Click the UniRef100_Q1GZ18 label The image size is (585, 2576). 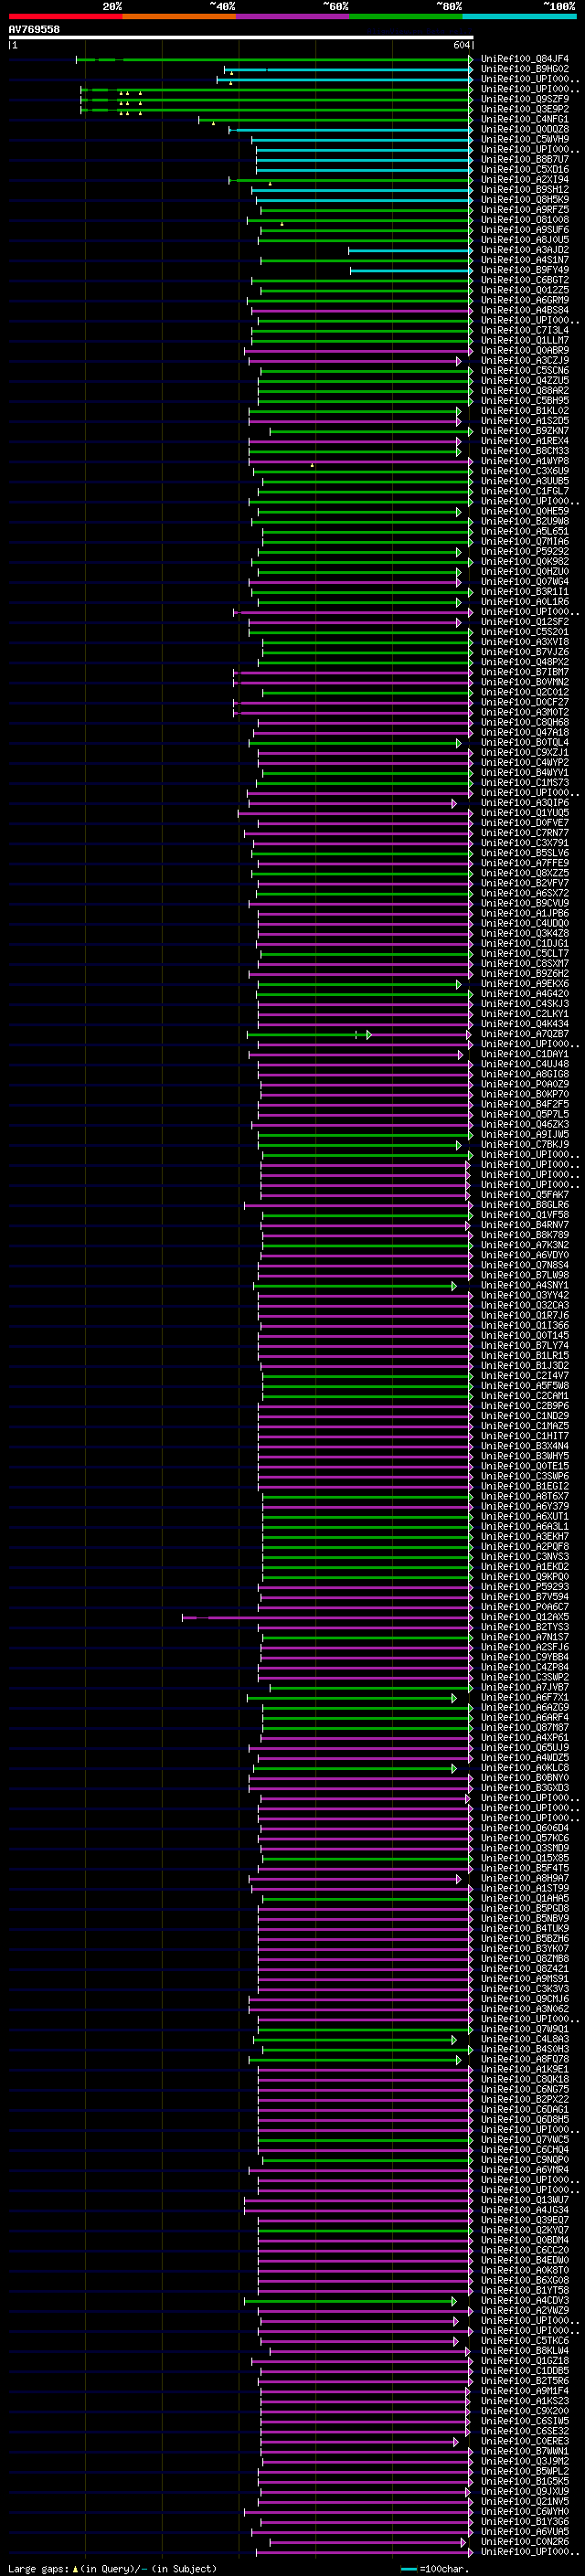[x=525, y=2360]
